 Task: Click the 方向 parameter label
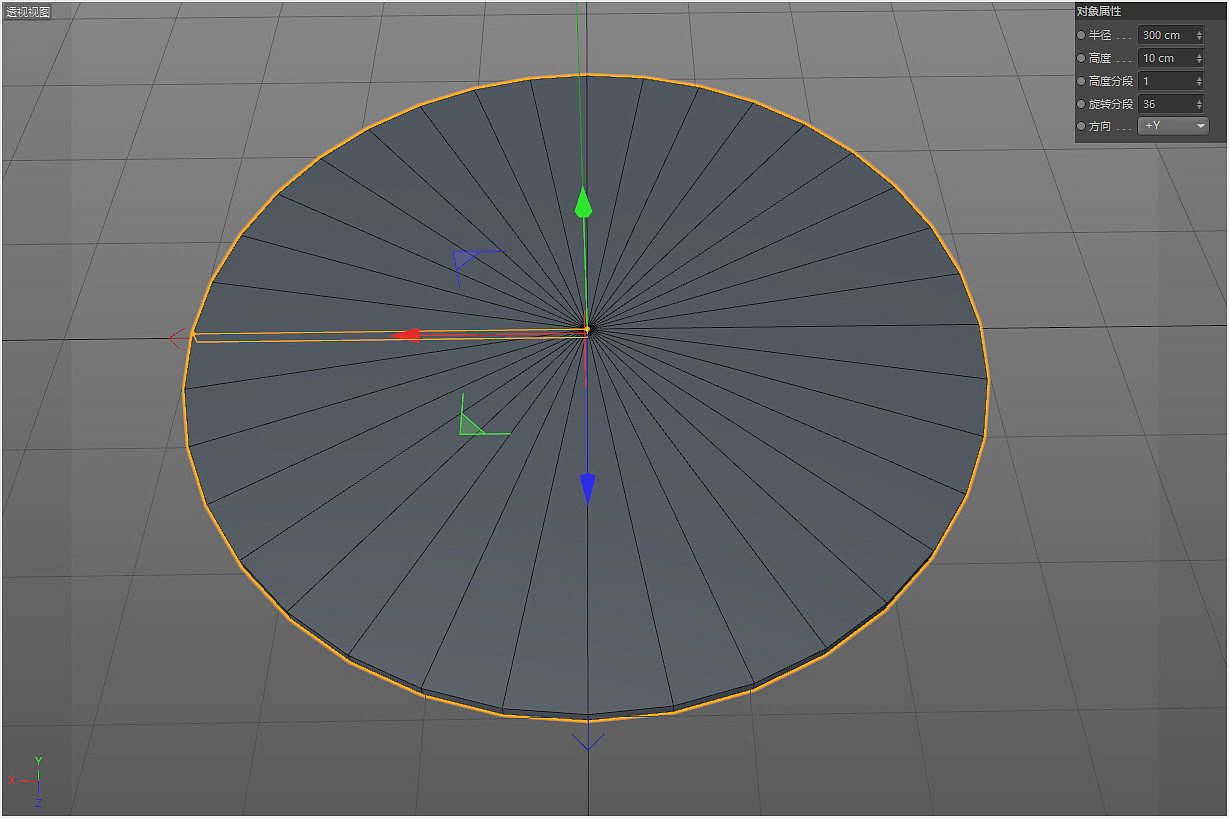1100,127
